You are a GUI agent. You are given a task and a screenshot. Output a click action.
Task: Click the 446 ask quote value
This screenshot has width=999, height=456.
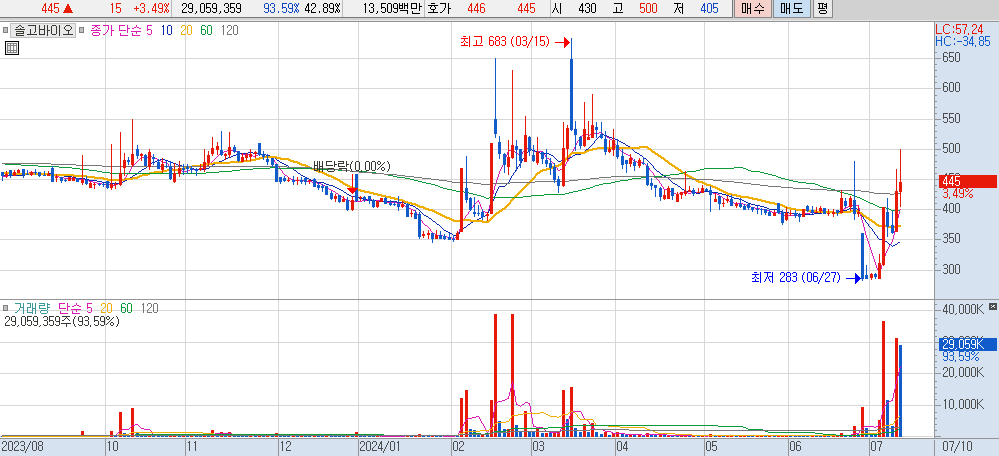(x=475, y=9)
